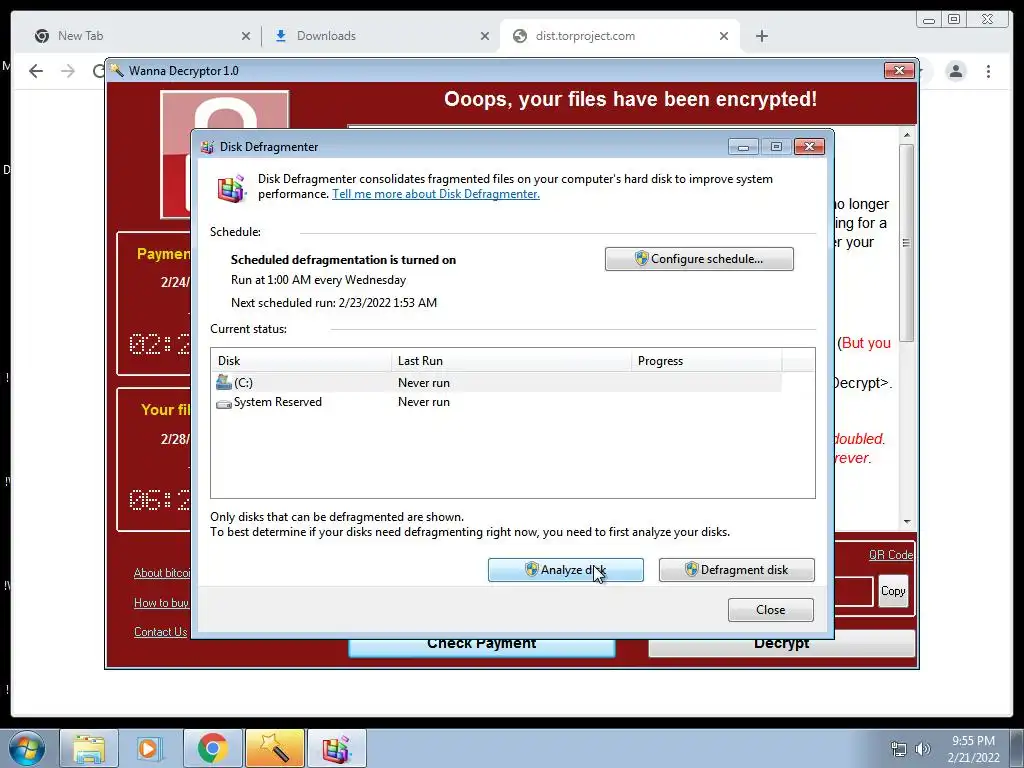Open a new browser tab with plus
This screenshot has width=1024, height=768.
(x=761, y=36)
